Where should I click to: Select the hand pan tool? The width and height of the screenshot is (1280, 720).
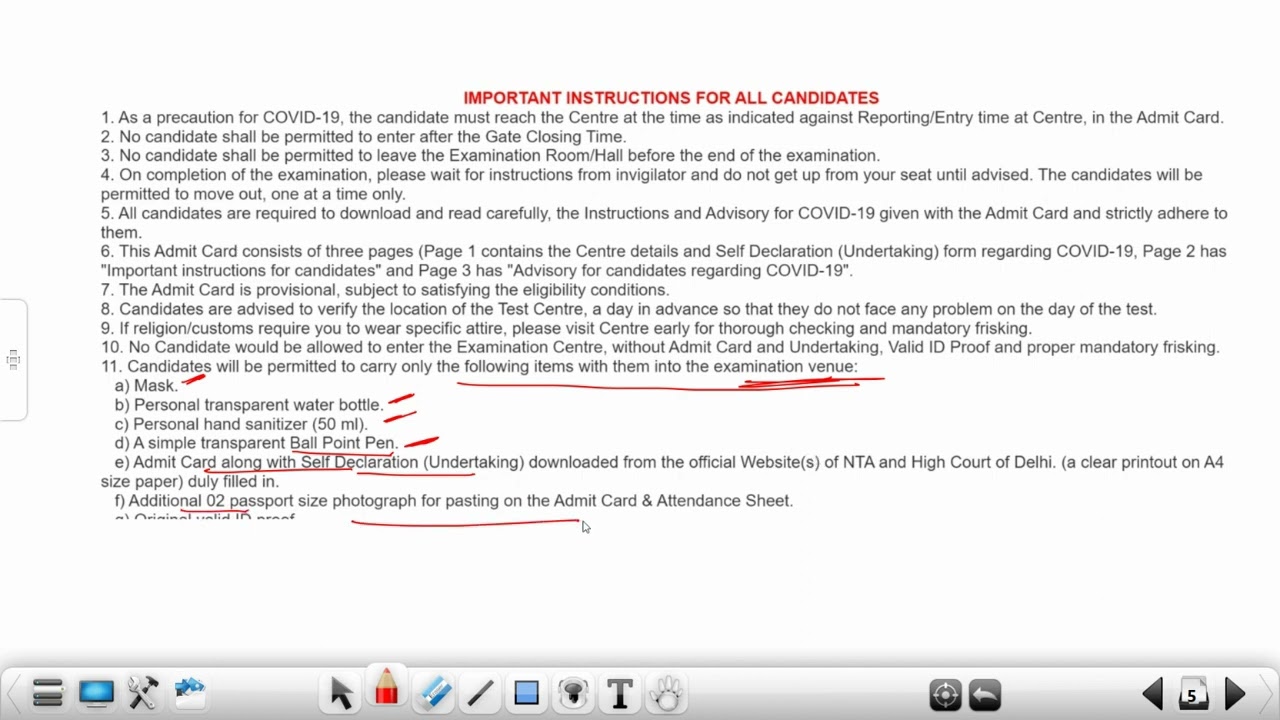[666, 692]
